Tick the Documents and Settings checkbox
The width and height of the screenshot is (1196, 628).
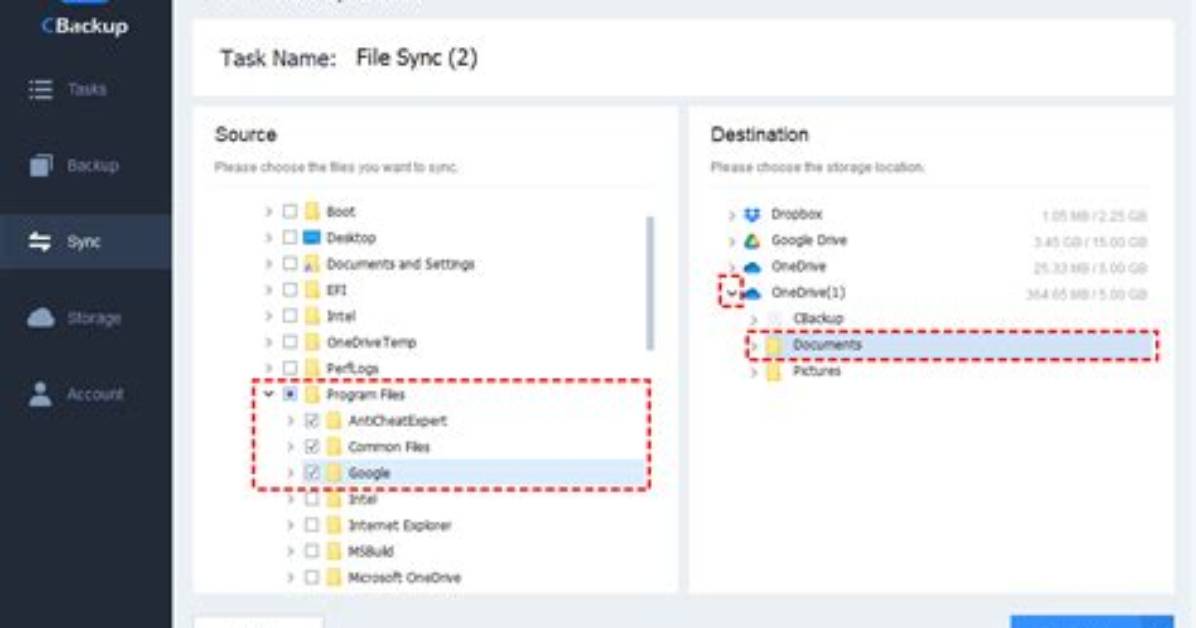[x=290, y=263]
